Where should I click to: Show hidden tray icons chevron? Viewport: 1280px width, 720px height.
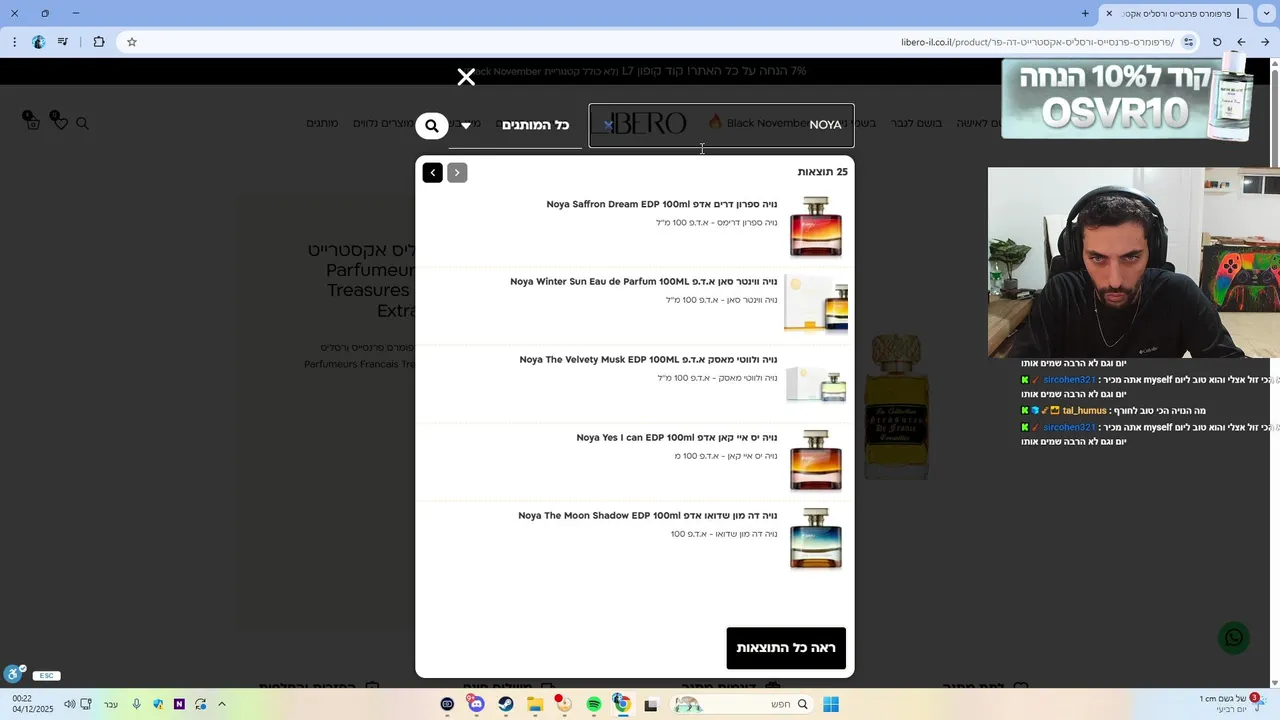pos(222,704)
